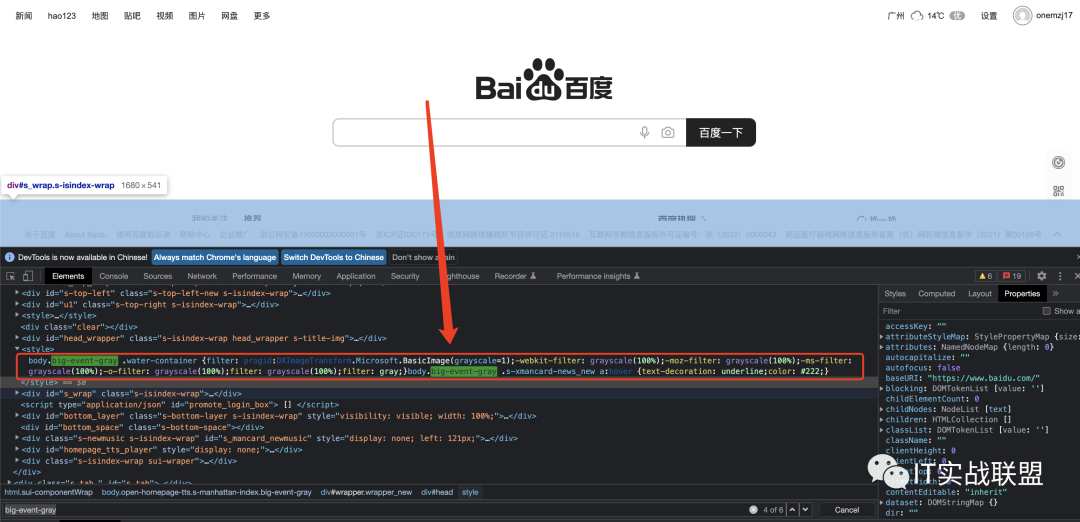
Task: Open the Performance insights tab
Action: pyautogui.click(x=598, y=276)
